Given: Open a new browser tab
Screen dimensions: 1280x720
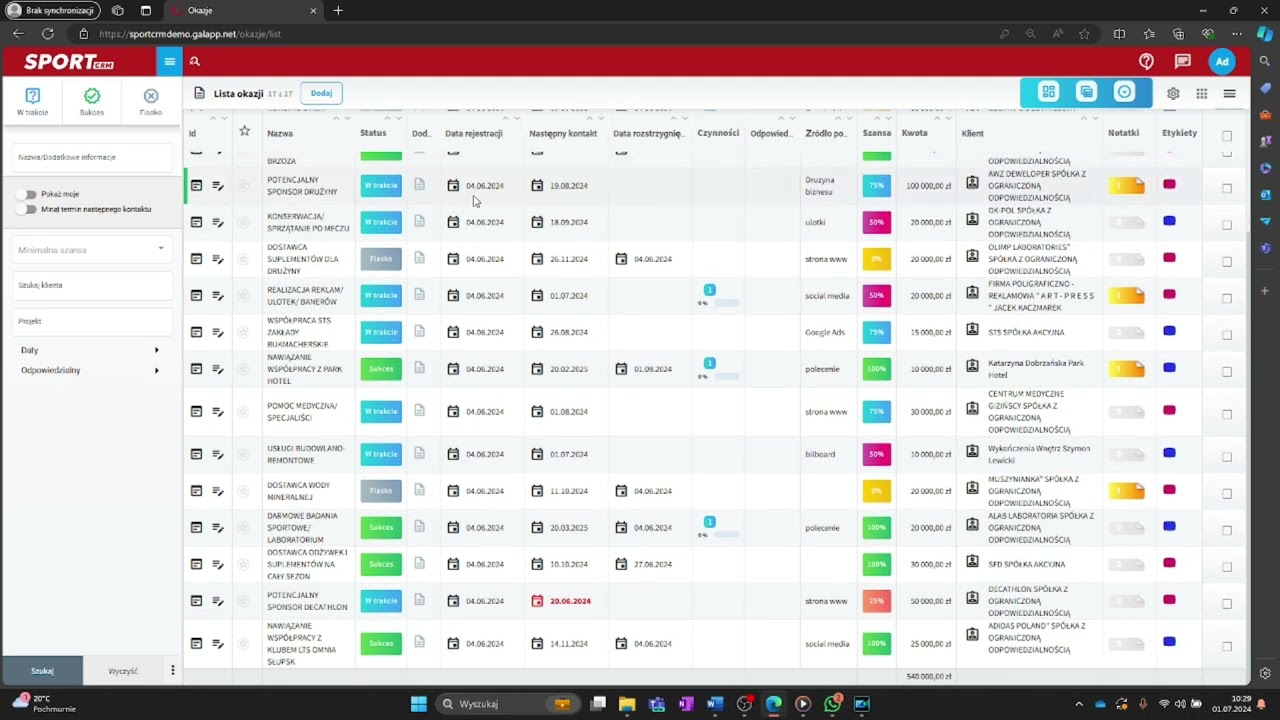Looking at the screenshot, I should click(x=338, y=11).
